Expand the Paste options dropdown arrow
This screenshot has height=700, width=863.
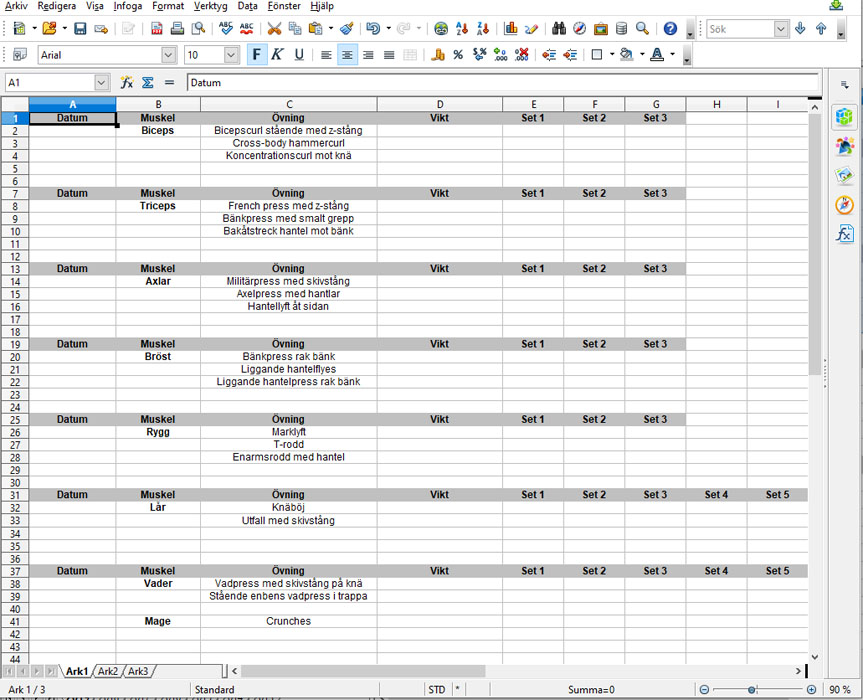pyautogui.click(x=331, y=29)
